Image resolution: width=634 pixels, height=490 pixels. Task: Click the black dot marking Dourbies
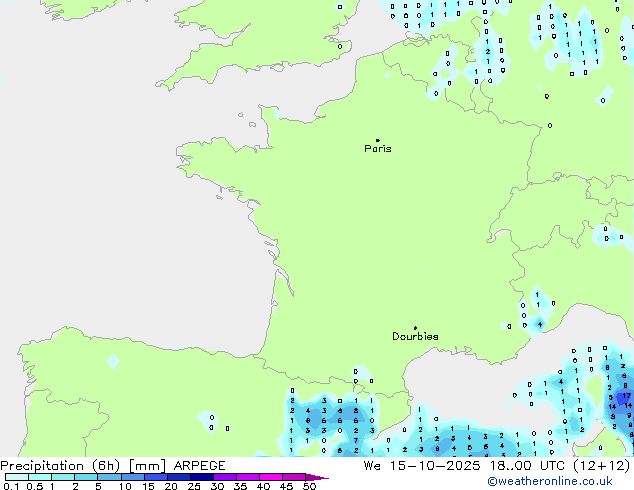point(415,328)
